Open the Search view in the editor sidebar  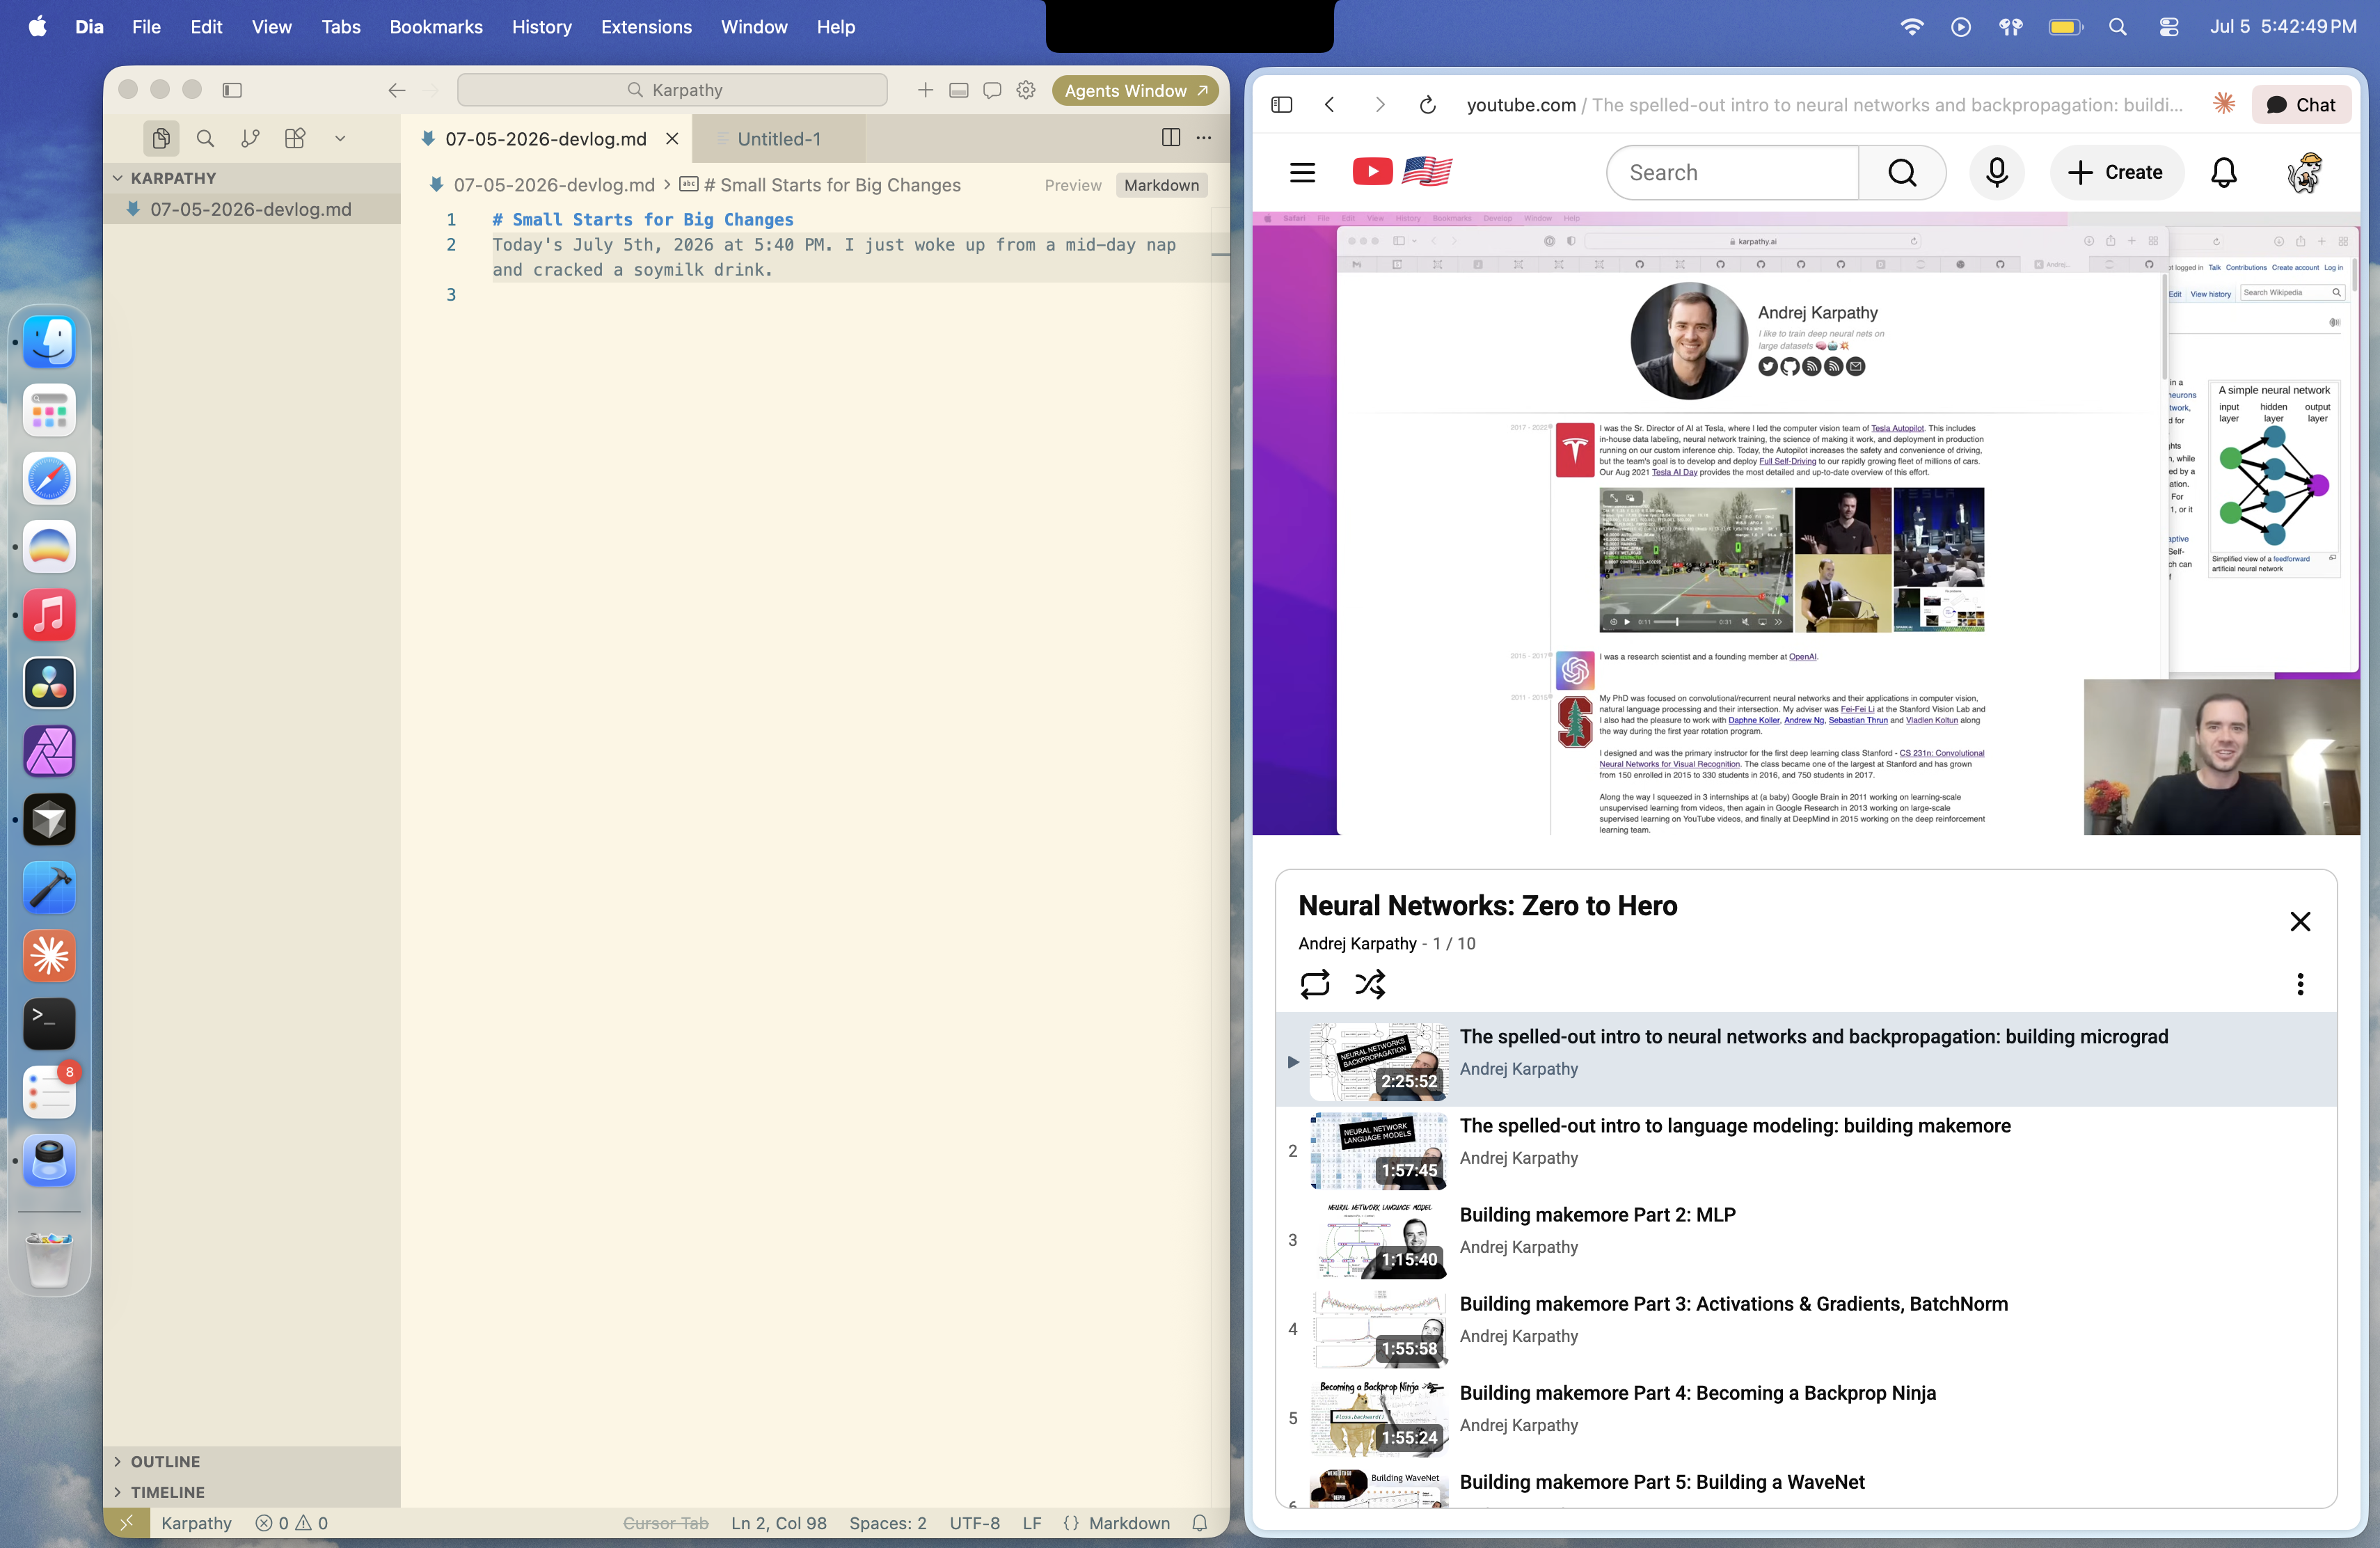point(205,138)
